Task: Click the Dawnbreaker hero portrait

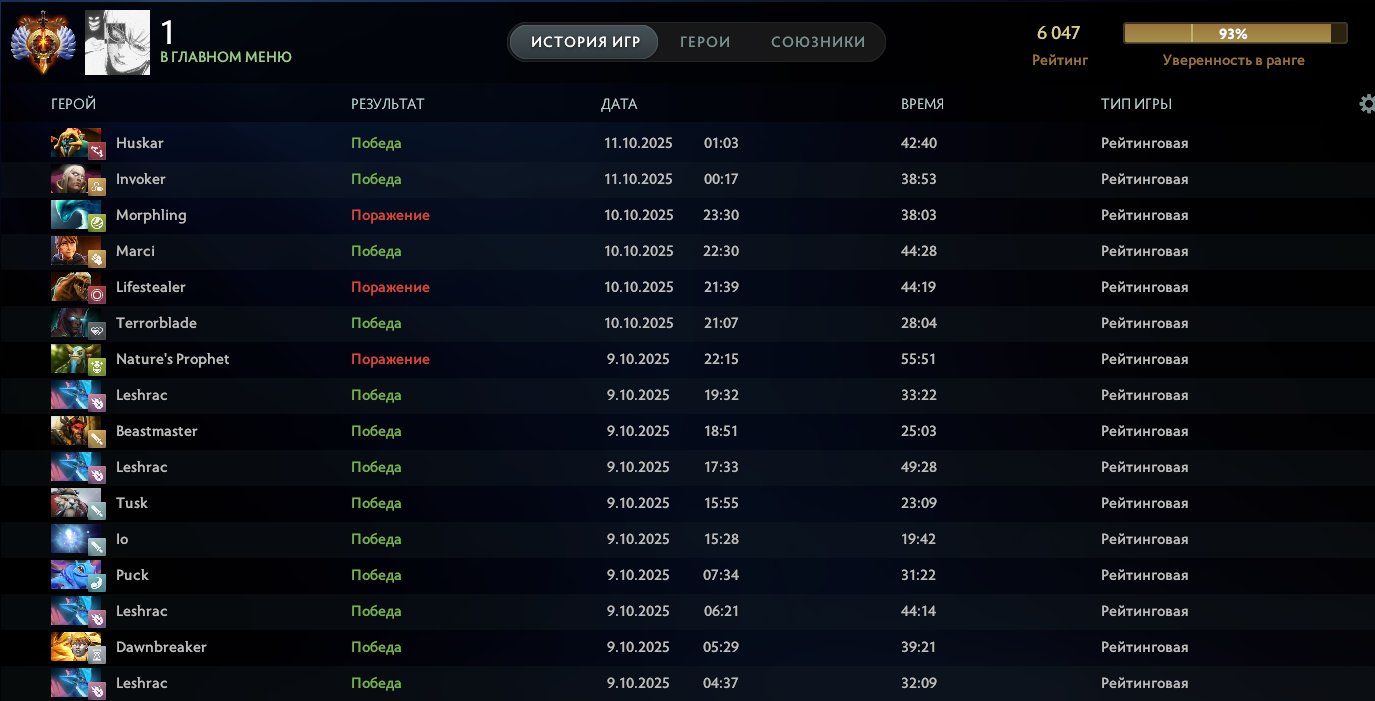Action: [x=77, y=647]
